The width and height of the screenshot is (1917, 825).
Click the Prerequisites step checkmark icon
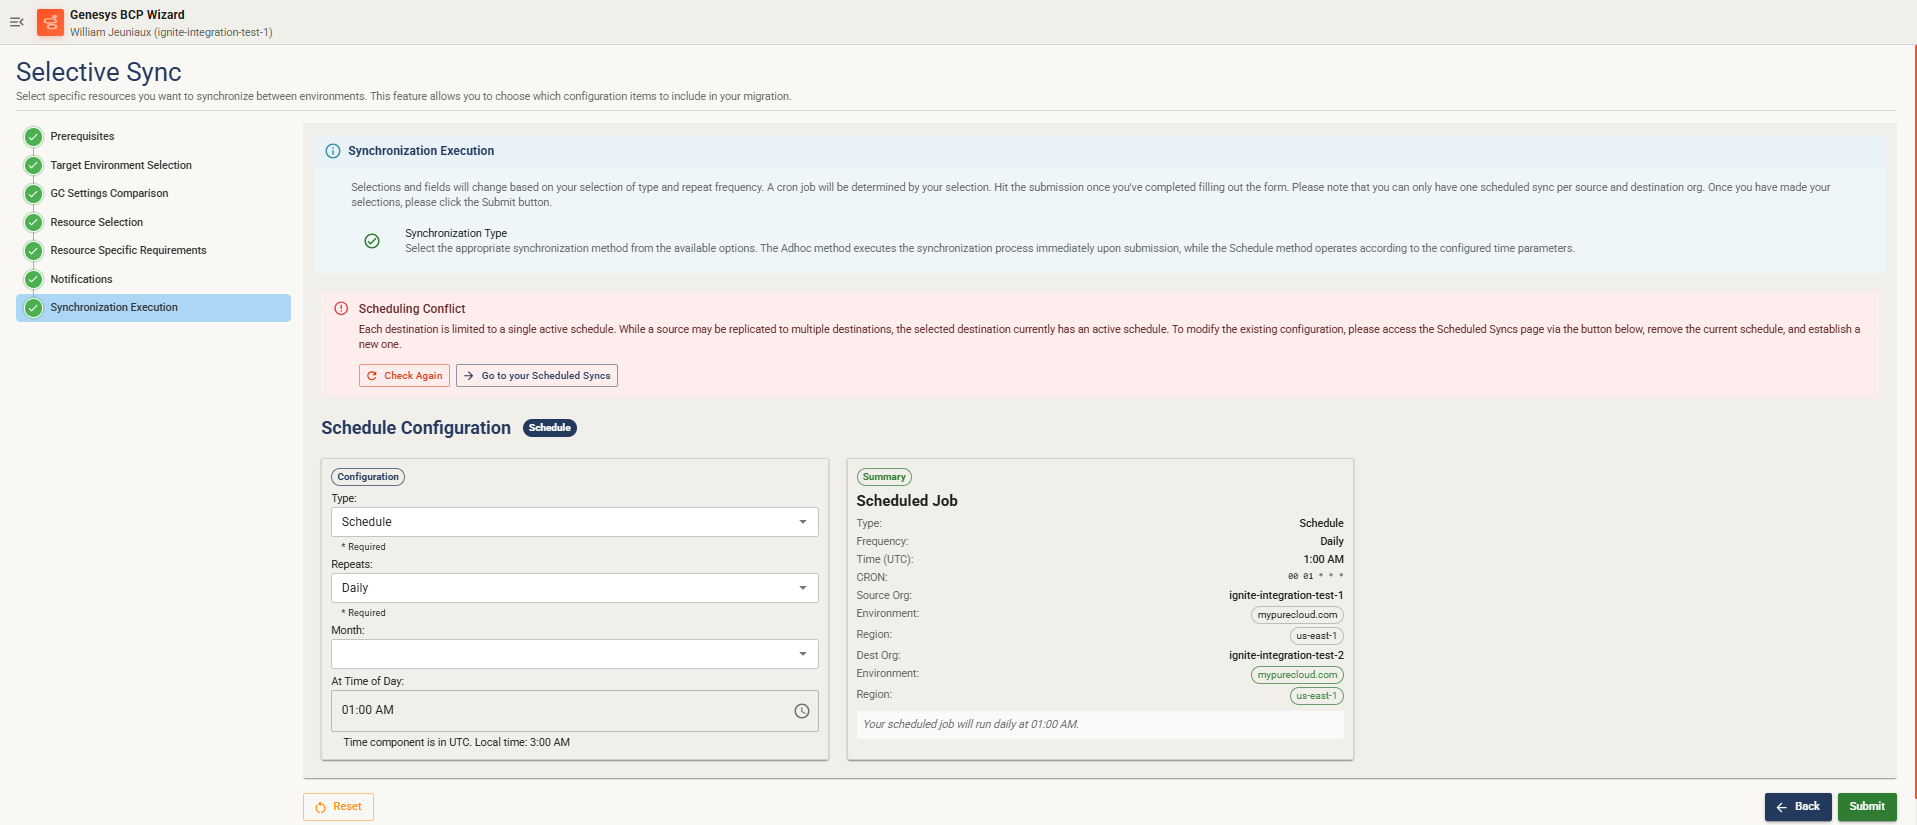tap(34, 137)
